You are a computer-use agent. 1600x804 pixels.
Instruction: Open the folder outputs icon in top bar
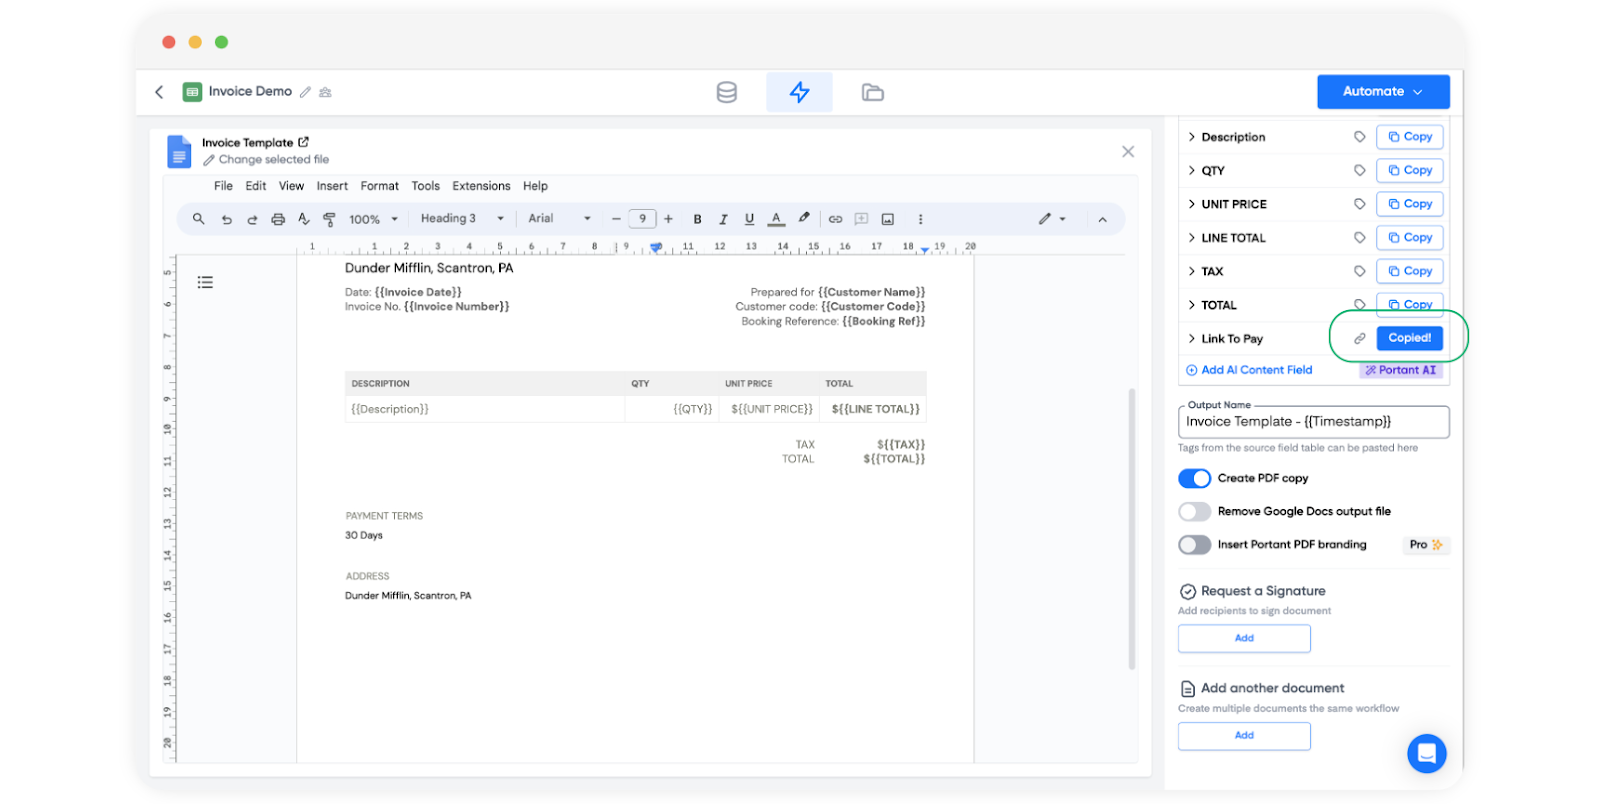pyautogui.click(x=872, y=92)
